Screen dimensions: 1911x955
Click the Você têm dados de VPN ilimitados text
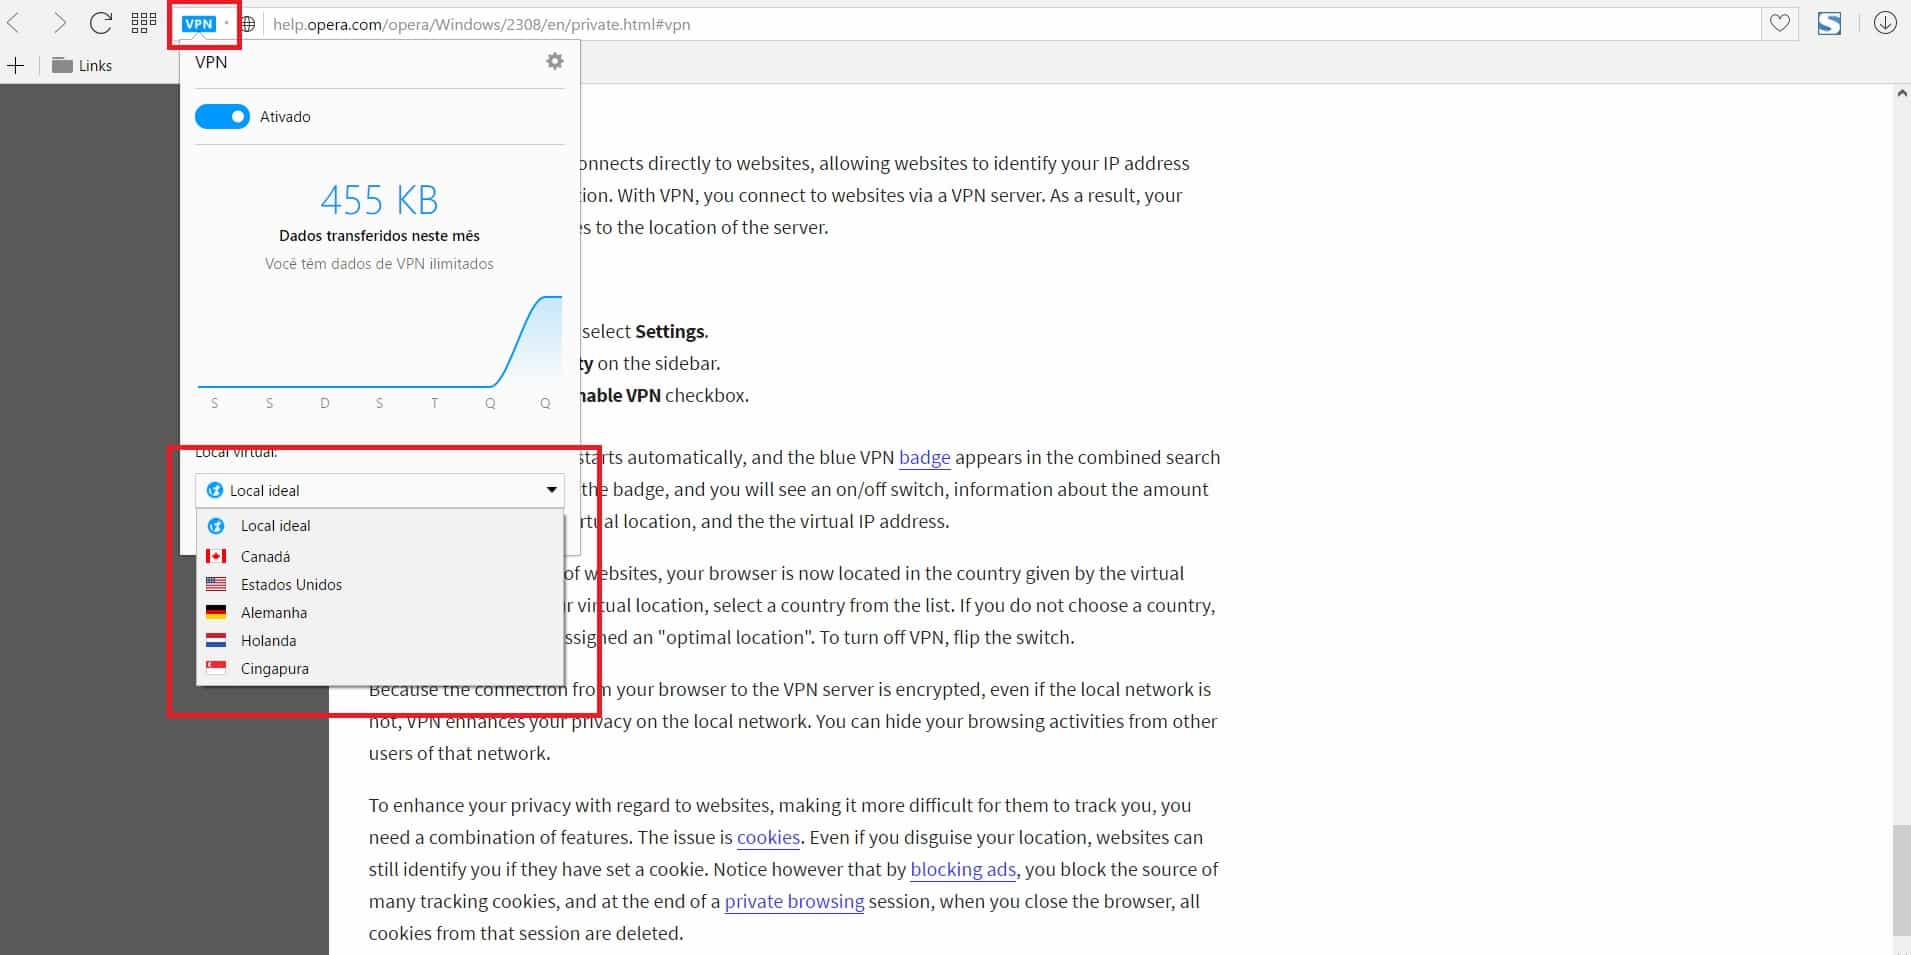tap(379, 264)
